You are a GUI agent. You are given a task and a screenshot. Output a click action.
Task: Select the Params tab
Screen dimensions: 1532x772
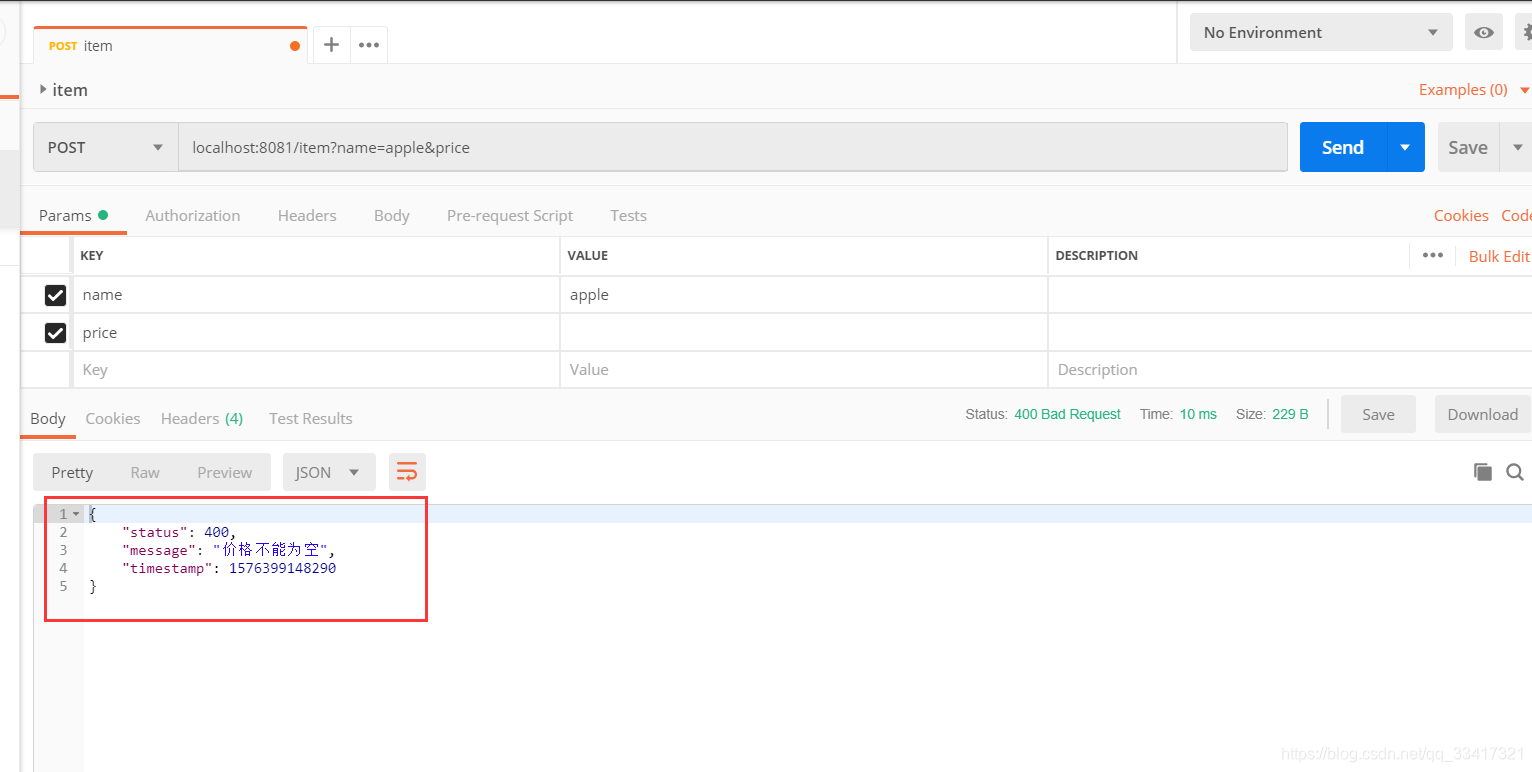tap(73, 215)
